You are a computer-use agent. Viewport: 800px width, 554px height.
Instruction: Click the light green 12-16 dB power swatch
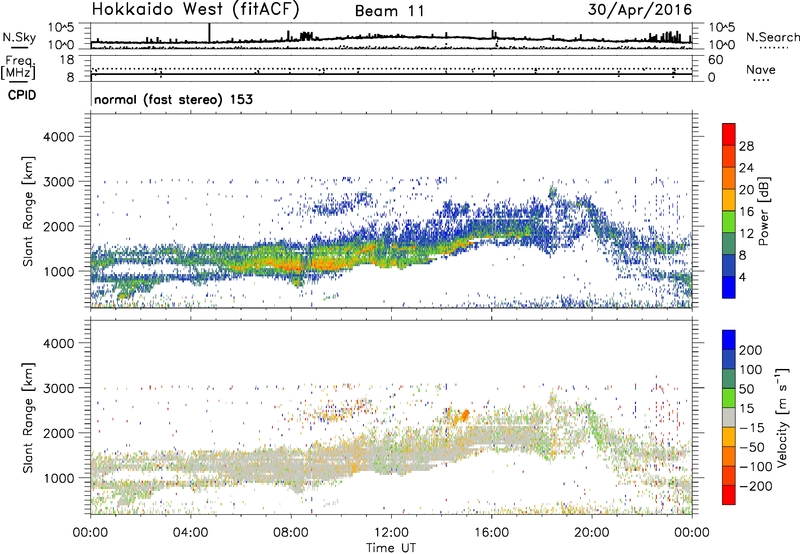point(729,222)
